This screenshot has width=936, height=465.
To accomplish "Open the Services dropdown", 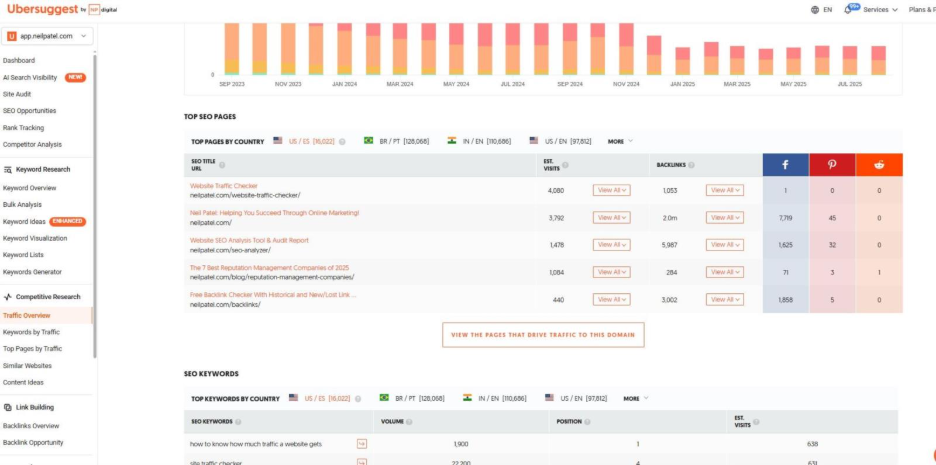I will point(880,10).
